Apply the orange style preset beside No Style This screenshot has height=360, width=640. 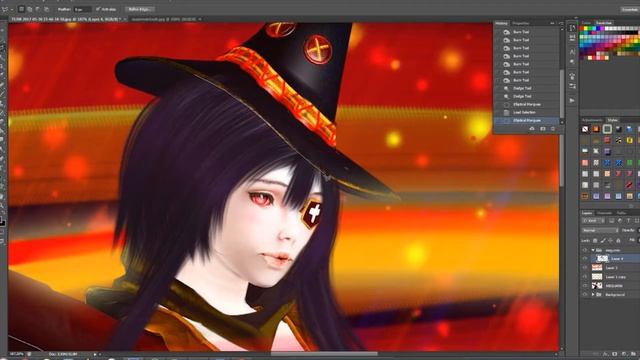[596, 129]
